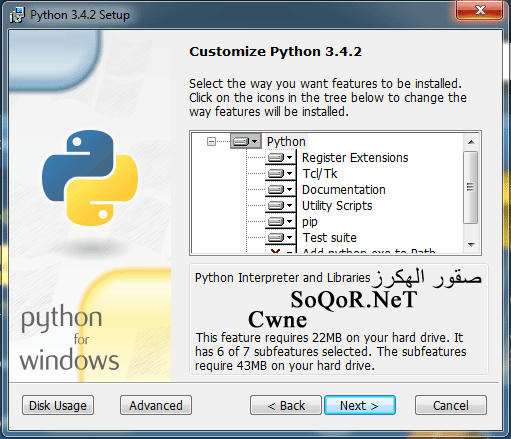The height and width of the screenshot is (439, 511).
Task: Open Test suite feature dropdown icon
Action: [281, 237]
